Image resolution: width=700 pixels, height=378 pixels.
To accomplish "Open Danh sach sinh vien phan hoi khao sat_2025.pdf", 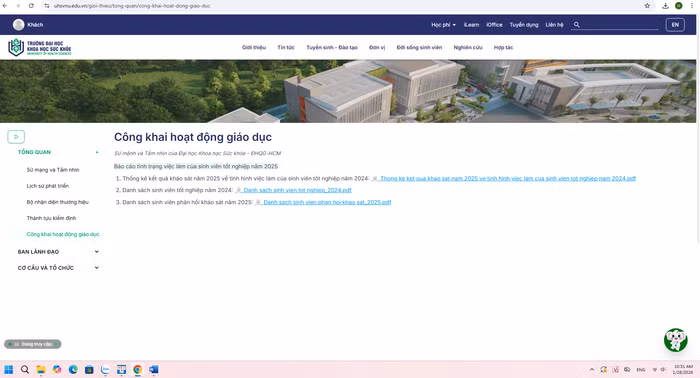I will pos(327,202).
